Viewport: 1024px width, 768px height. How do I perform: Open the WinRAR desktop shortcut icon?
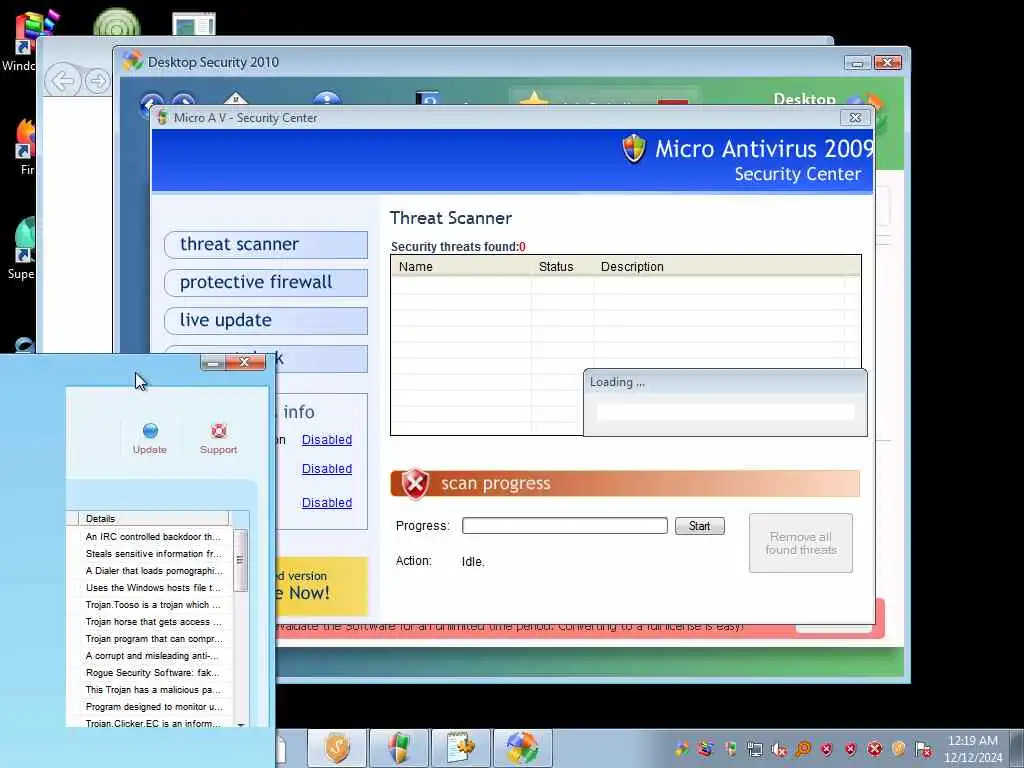click(x=32, y=33)
